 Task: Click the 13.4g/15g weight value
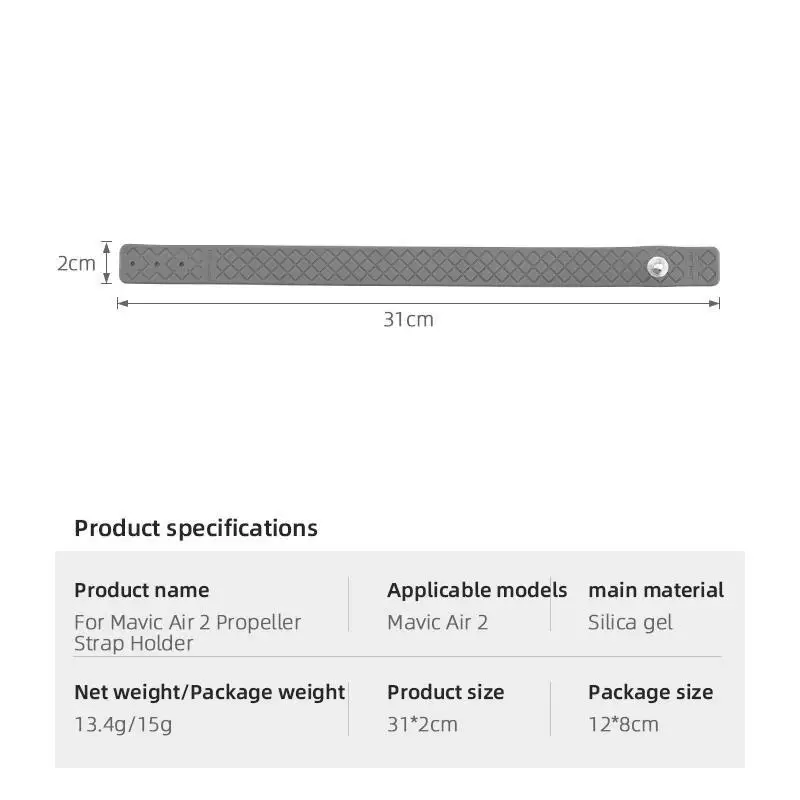click(x=123, y=724)
